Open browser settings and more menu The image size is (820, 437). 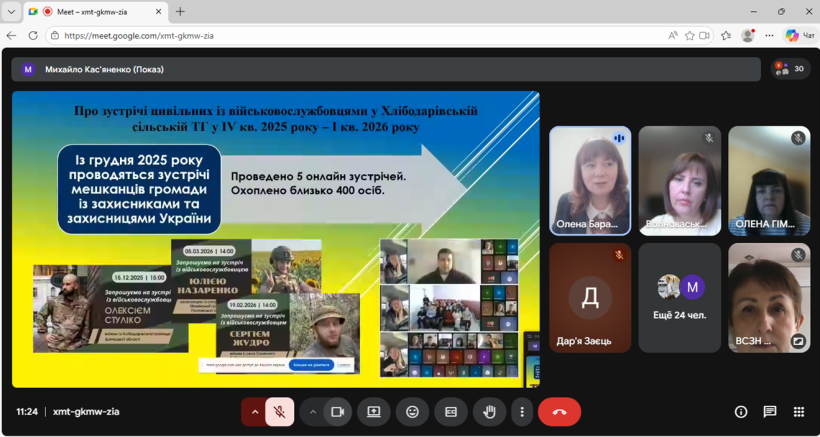(x=769, y=36)
